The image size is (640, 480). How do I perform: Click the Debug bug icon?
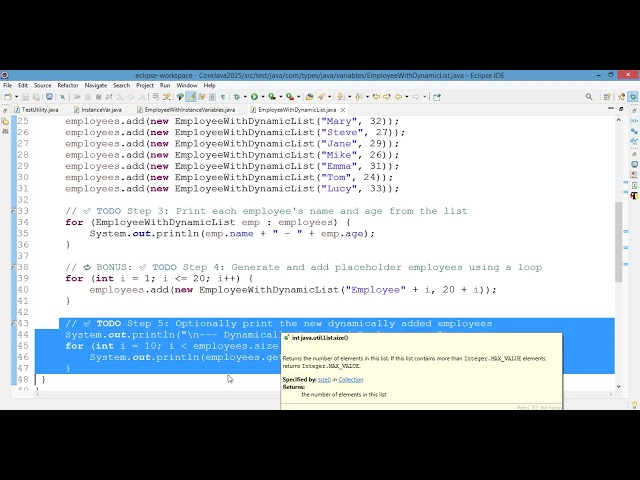click(x=236, y=97)
